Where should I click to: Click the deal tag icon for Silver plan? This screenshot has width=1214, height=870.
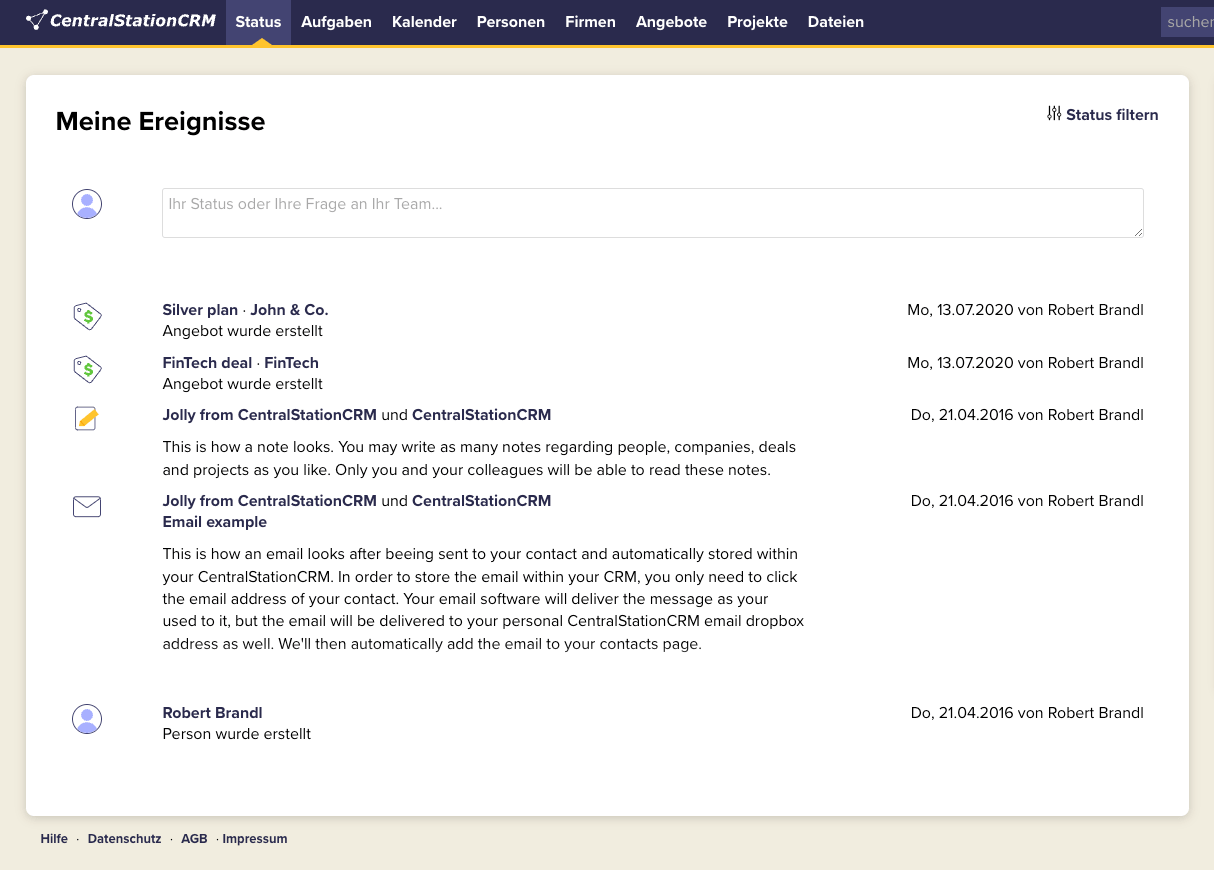click(87, 317)
